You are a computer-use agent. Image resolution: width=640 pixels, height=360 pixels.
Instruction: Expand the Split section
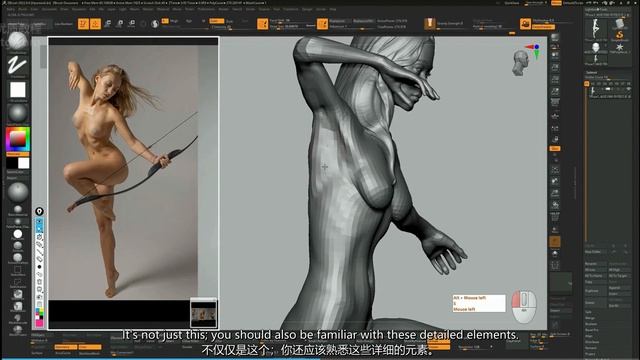588,312
